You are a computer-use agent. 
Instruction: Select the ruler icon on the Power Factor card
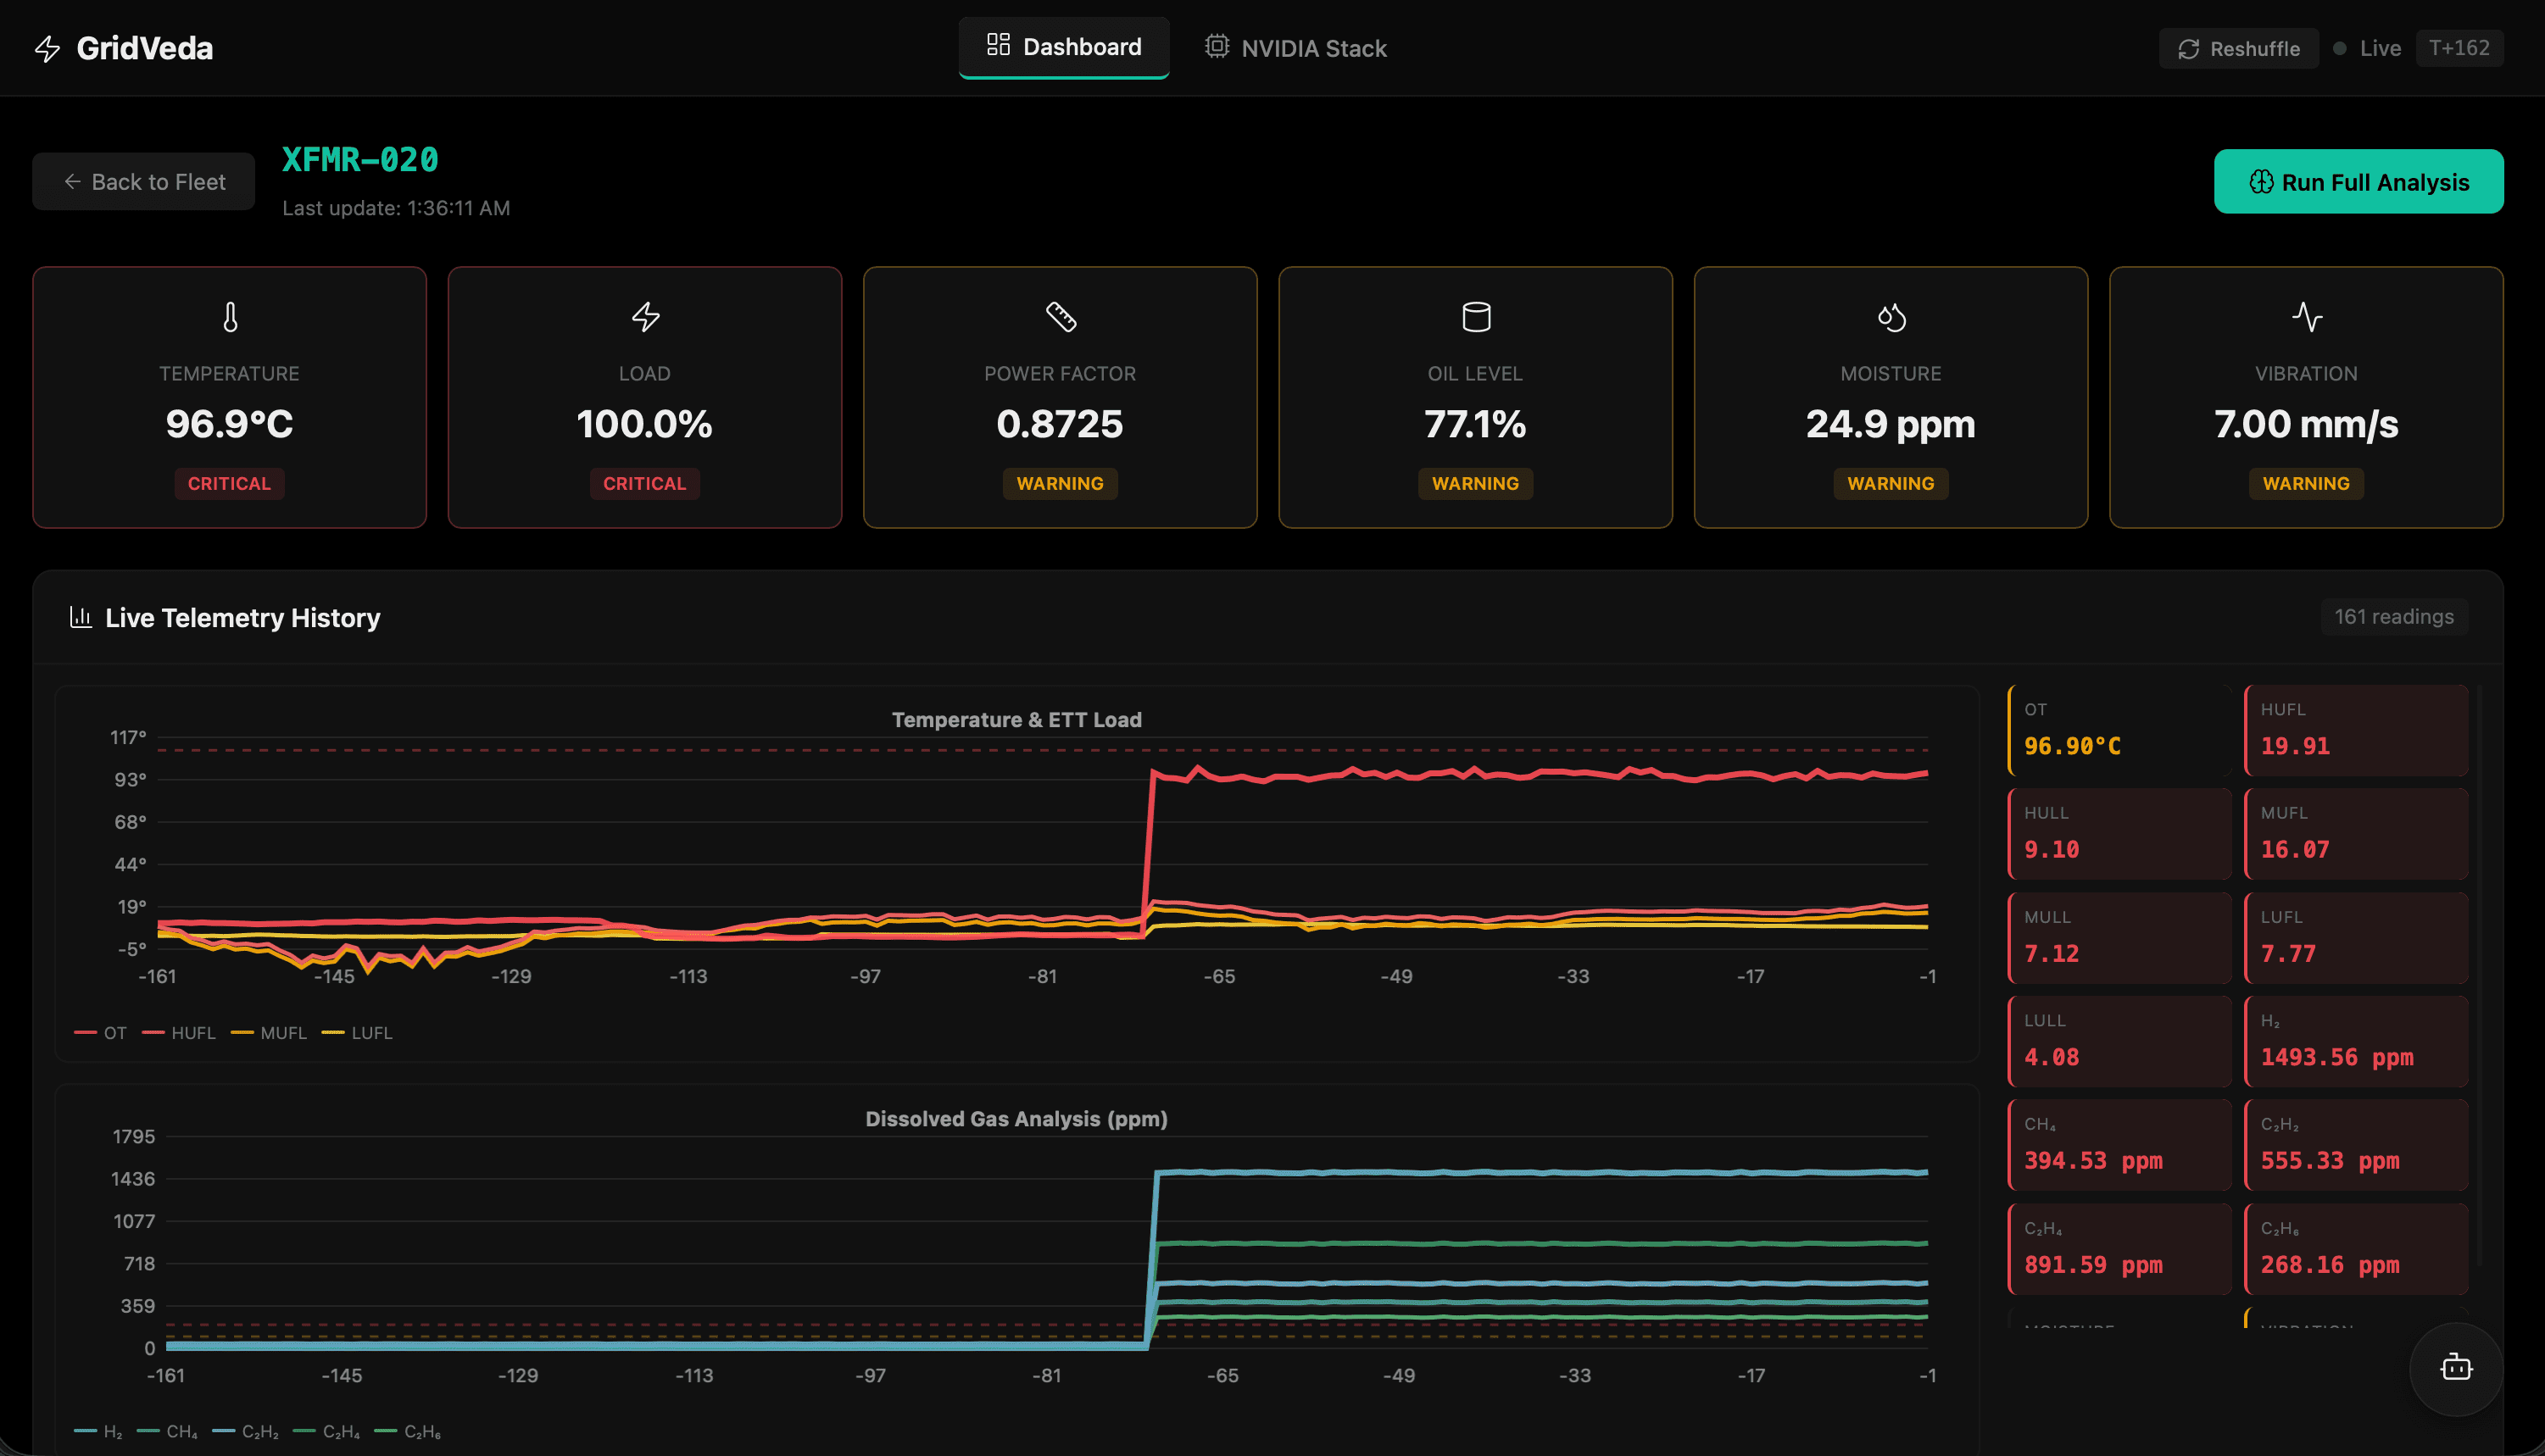tap(1060, 318)
